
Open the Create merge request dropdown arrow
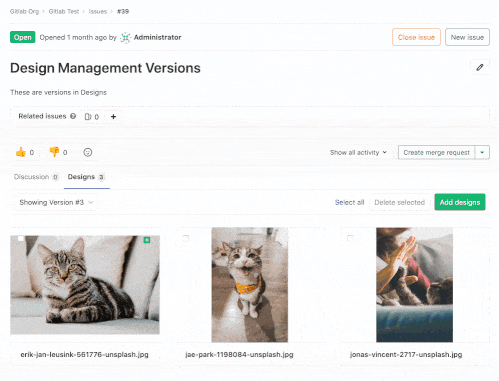[x=482, y=152]
